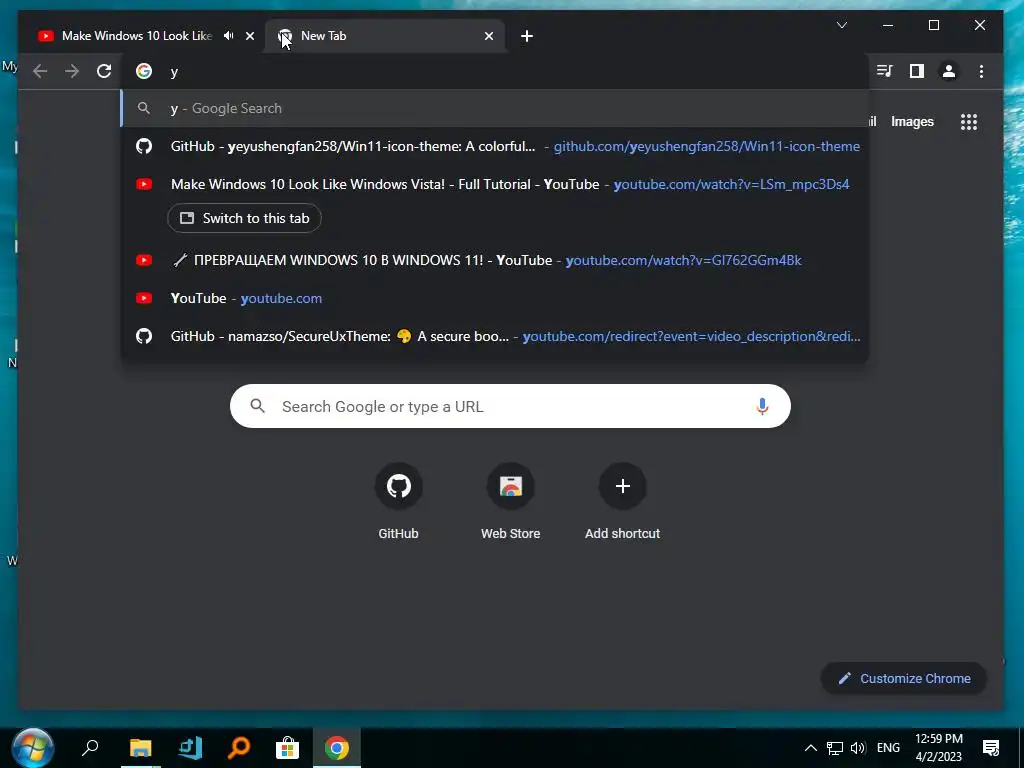Open the Images link
Screen dimensions: 1024x768
912,121
